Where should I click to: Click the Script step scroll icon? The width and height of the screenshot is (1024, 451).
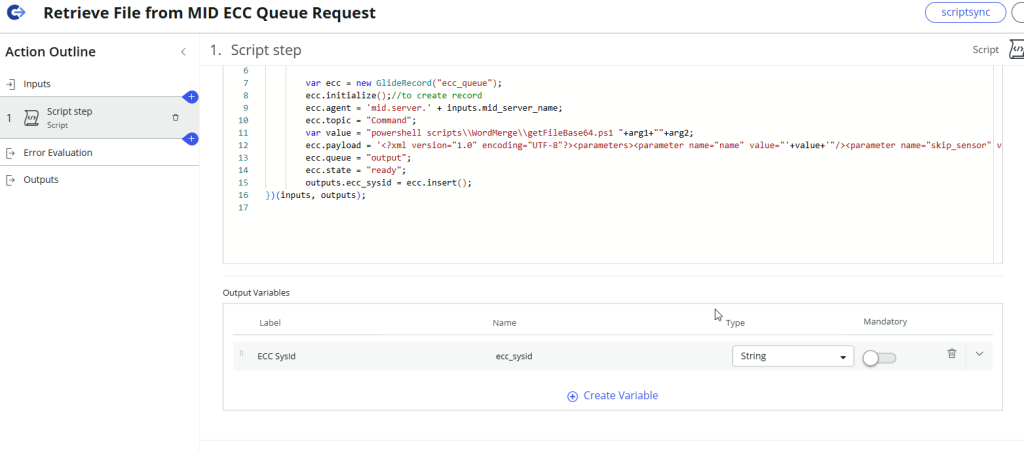pos(31,118)
